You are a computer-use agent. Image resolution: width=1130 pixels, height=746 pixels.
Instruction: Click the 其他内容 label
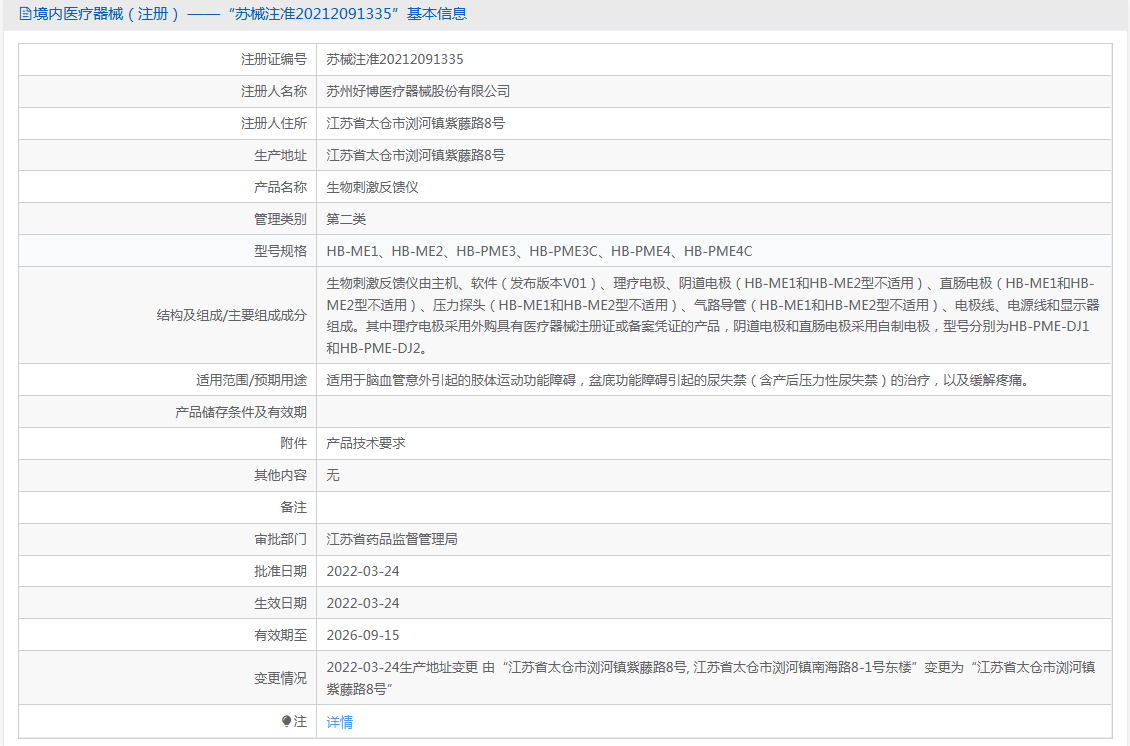280,475
